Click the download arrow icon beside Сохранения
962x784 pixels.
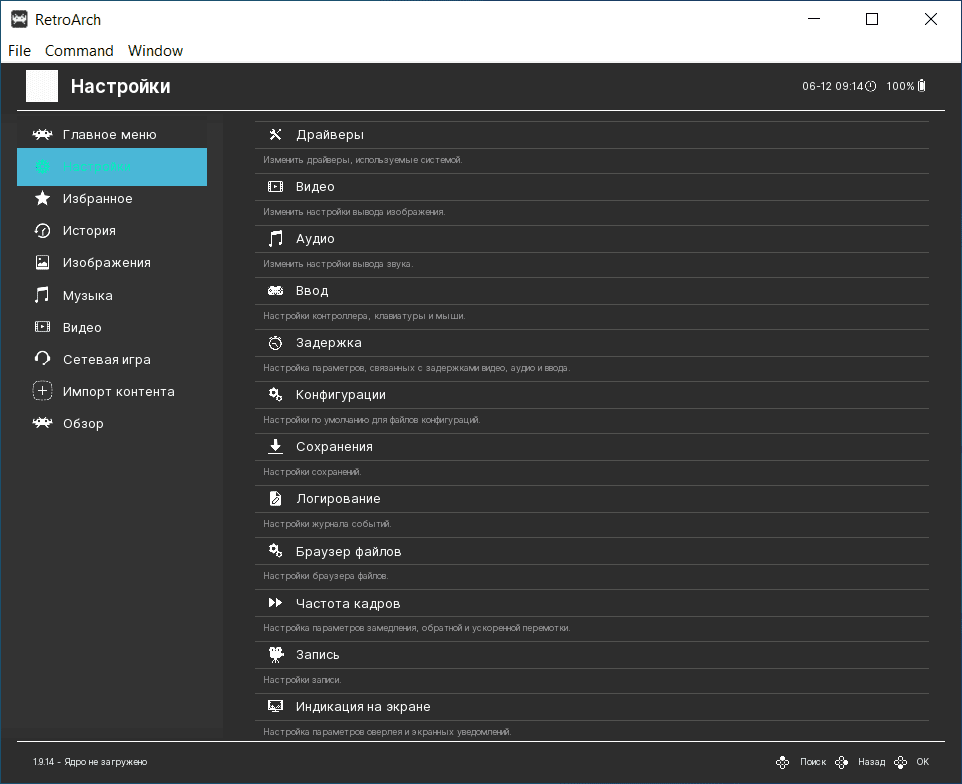point(276,447)
